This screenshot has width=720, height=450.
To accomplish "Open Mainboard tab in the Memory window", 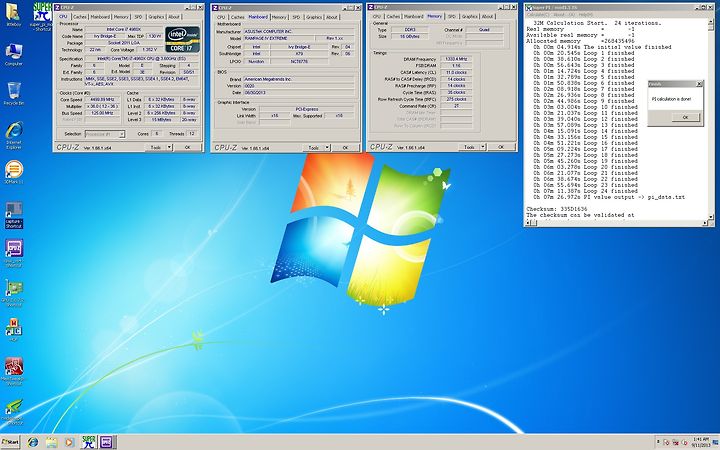I will 413,17.
